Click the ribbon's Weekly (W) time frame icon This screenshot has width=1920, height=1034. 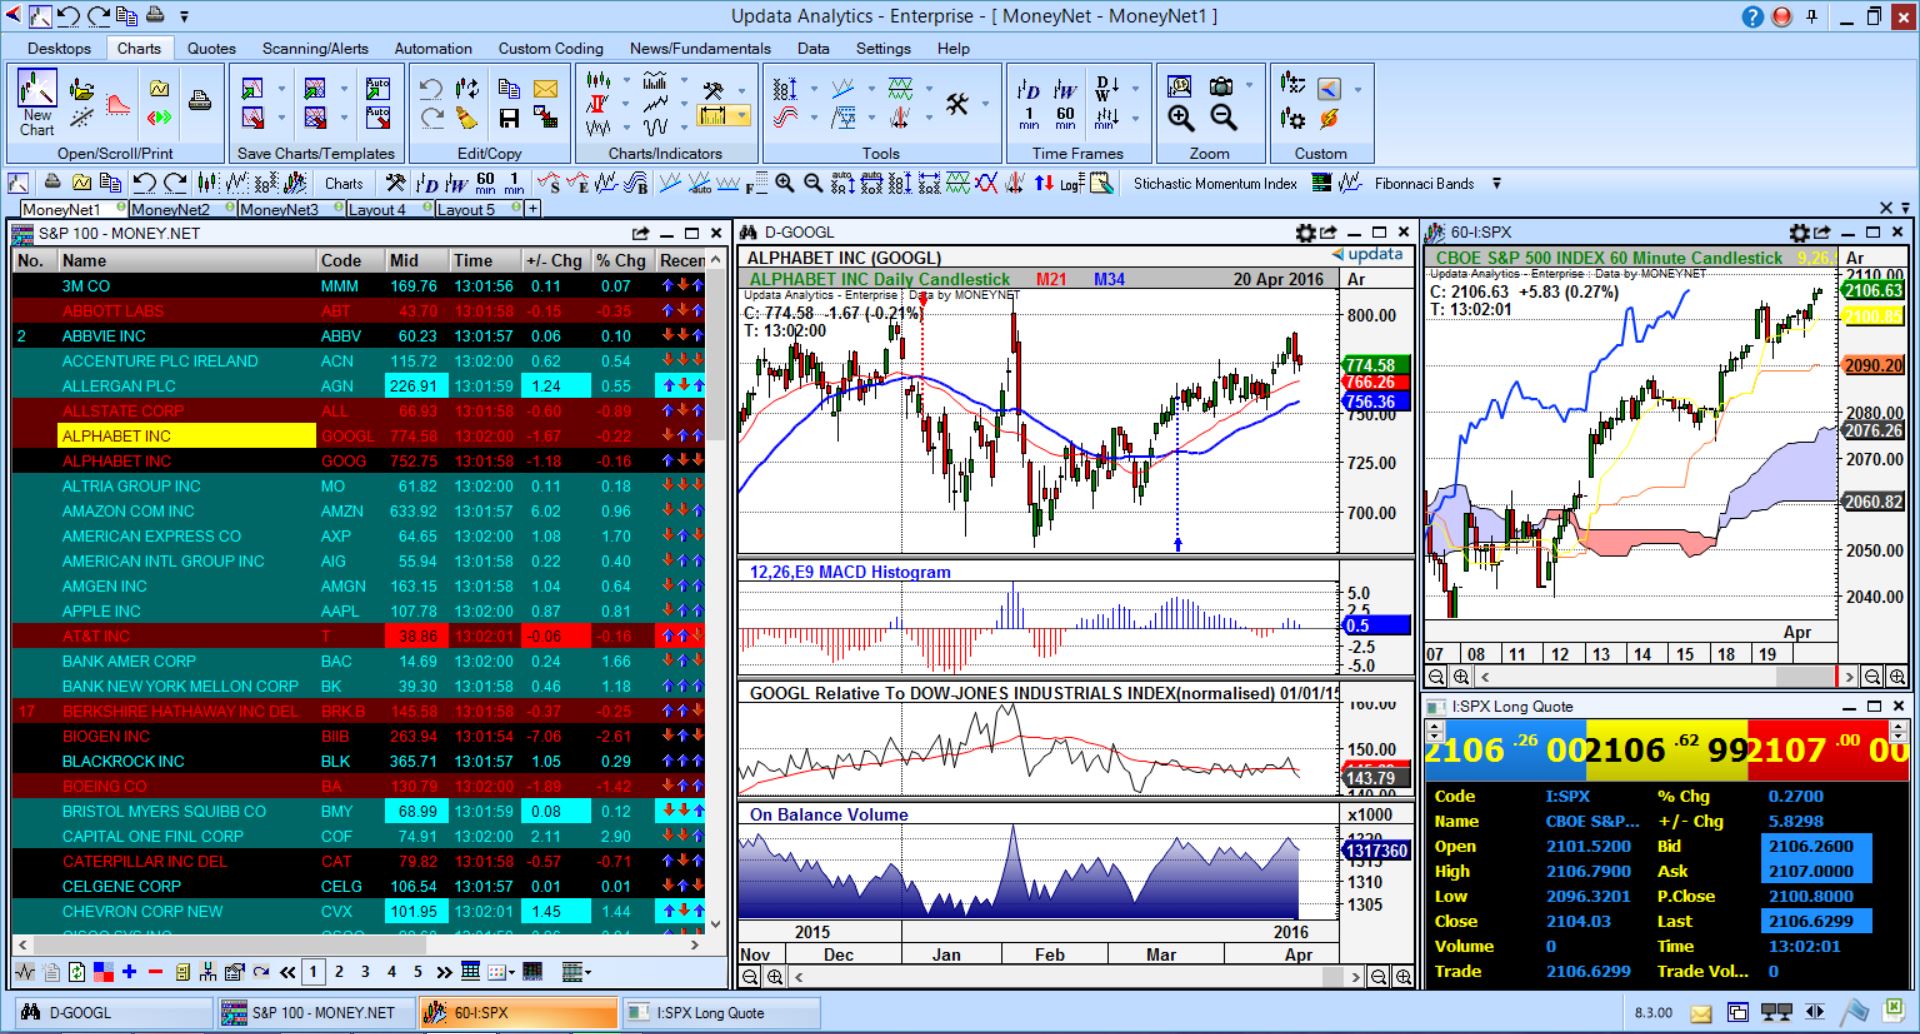coord(1065,90)
